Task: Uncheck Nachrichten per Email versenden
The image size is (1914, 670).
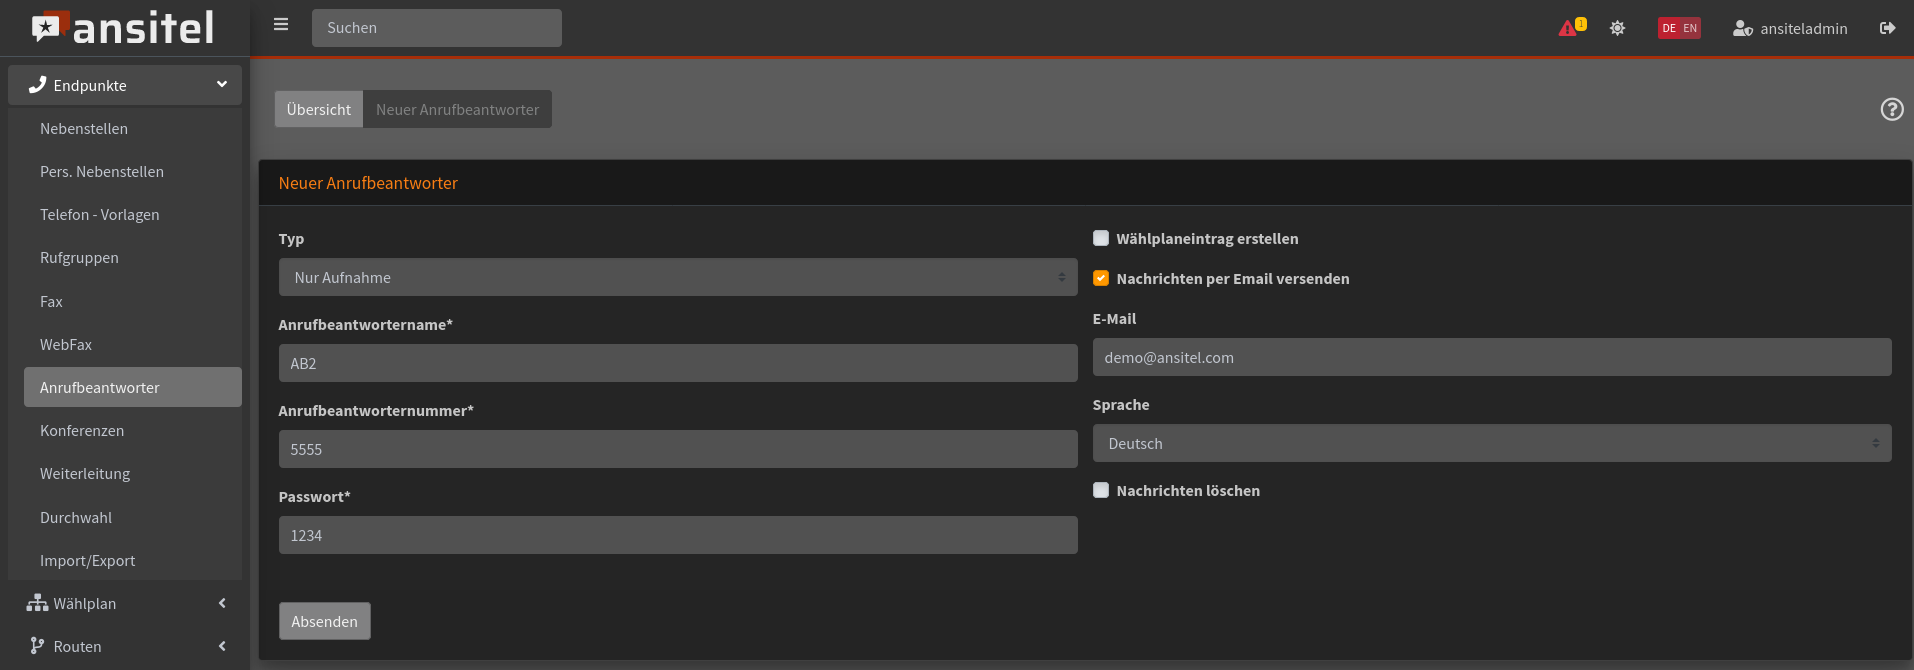Action: (x=1101, y=278)
